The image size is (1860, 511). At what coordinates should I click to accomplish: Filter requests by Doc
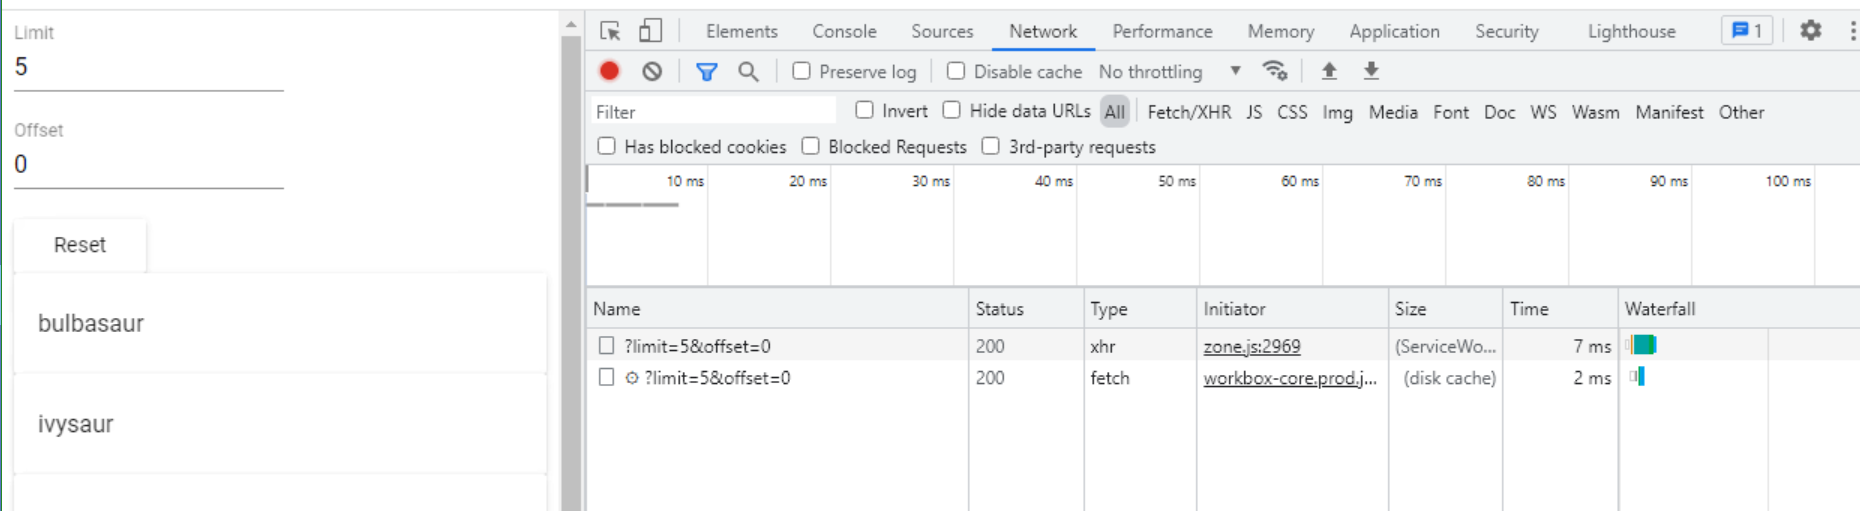pos(1499,112)
